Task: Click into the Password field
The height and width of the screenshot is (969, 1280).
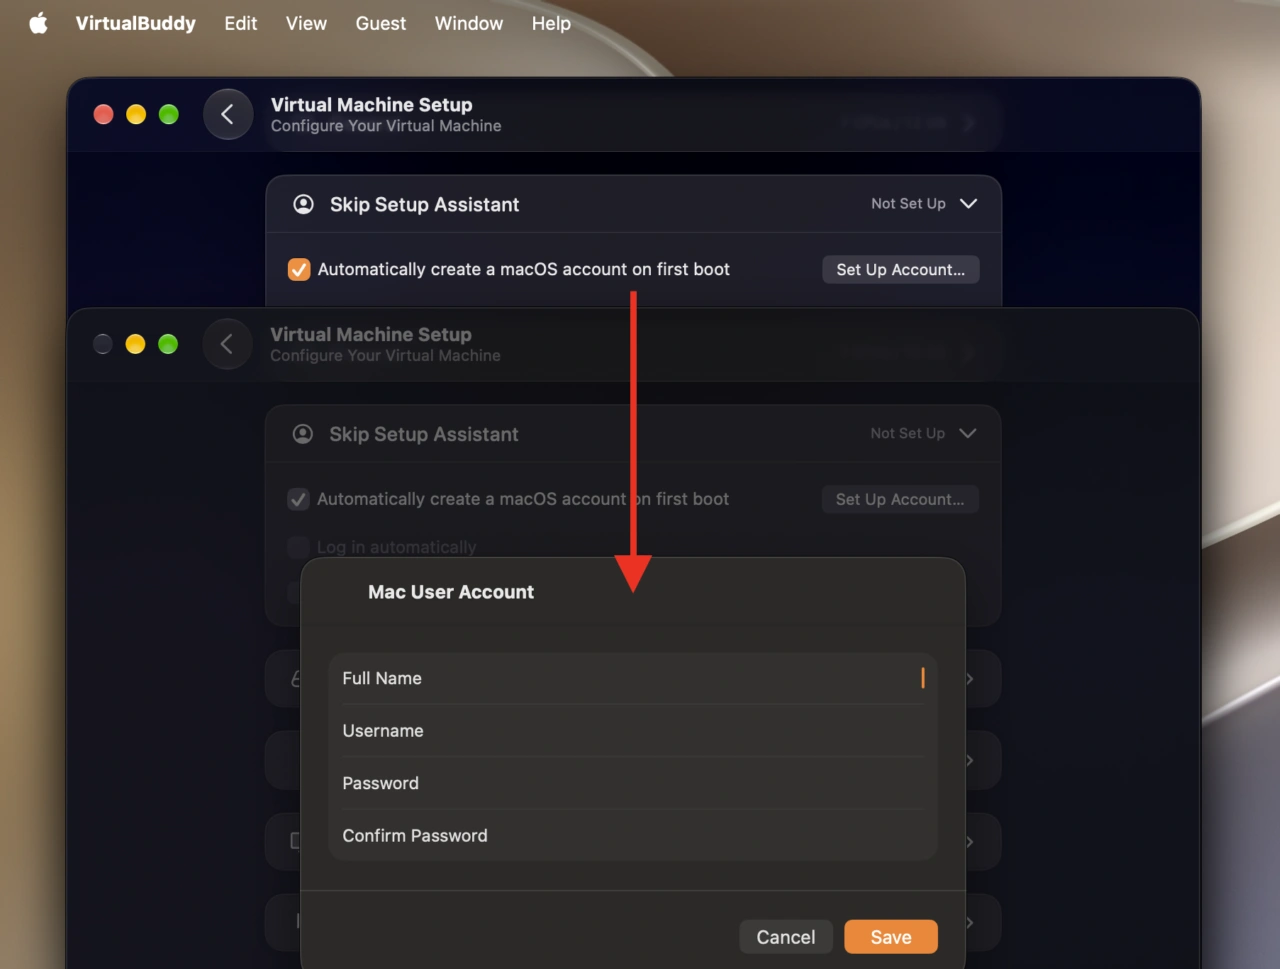Action: tap(633, 783)
